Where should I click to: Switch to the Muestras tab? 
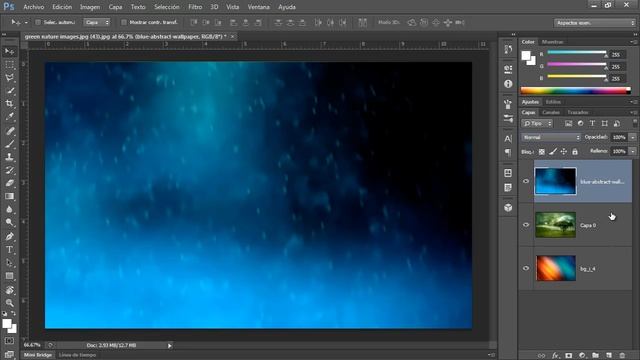tap(552, 42)
